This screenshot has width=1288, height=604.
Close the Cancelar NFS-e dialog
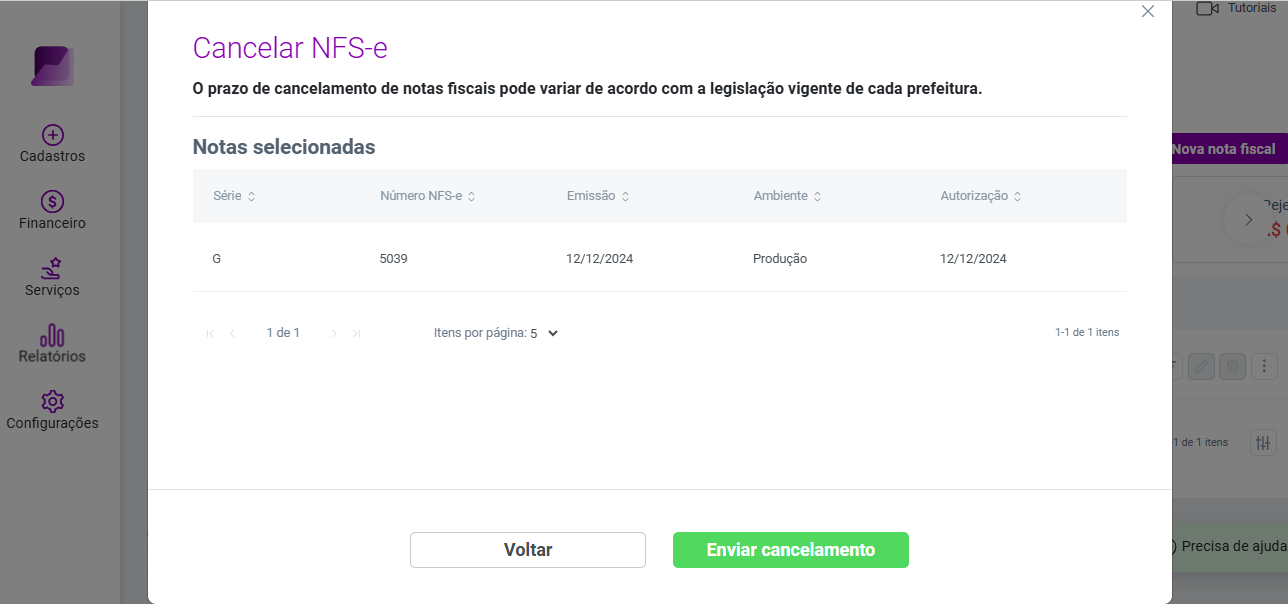1148,12
